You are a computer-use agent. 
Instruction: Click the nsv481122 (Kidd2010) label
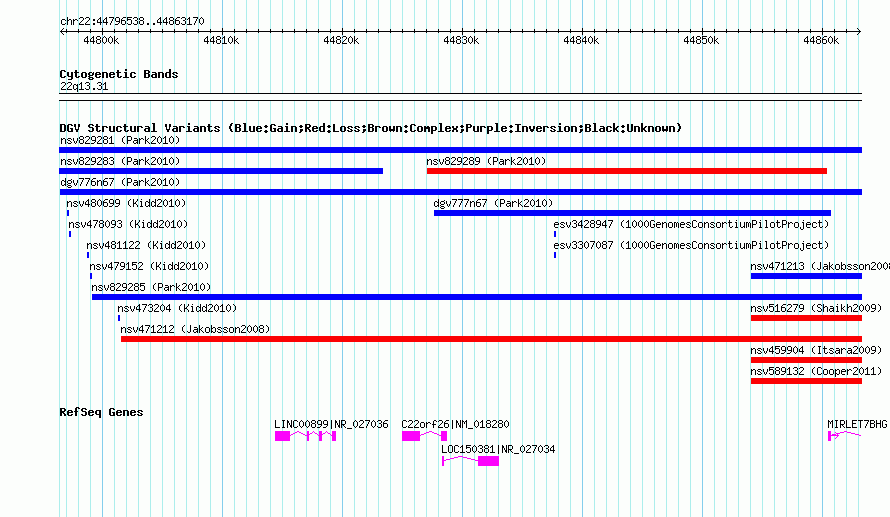point(146,245)
